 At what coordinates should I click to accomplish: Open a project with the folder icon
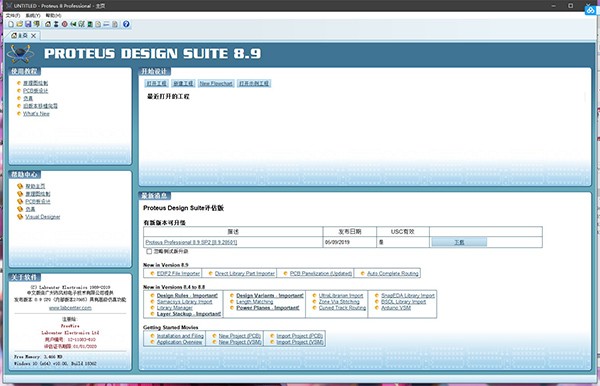click(20, 24)
